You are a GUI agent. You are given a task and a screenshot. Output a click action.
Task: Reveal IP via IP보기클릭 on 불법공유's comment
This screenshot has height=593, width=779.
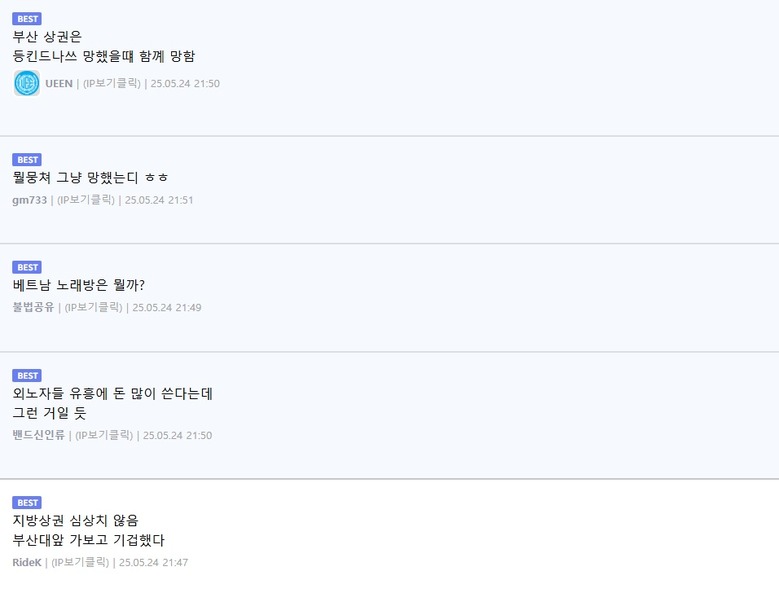[x=93, y=307]
